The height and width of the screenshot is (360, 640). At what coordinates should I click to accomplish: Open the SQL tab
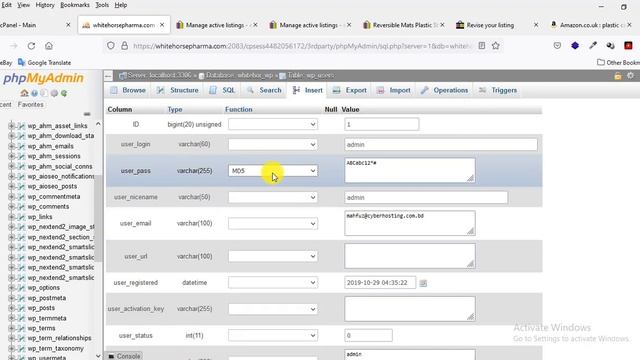tap(222, 90)
